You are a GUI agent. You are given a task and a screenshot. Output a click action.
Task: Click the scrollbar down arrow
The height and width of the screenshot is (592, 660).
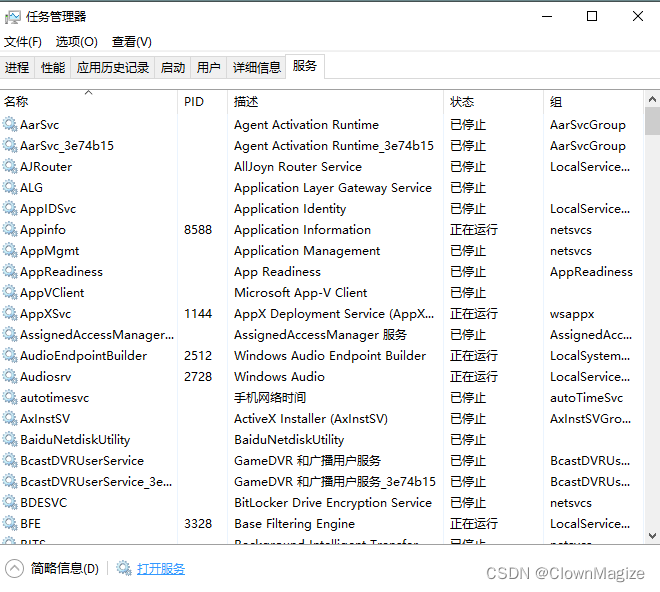tap(652, 536)
